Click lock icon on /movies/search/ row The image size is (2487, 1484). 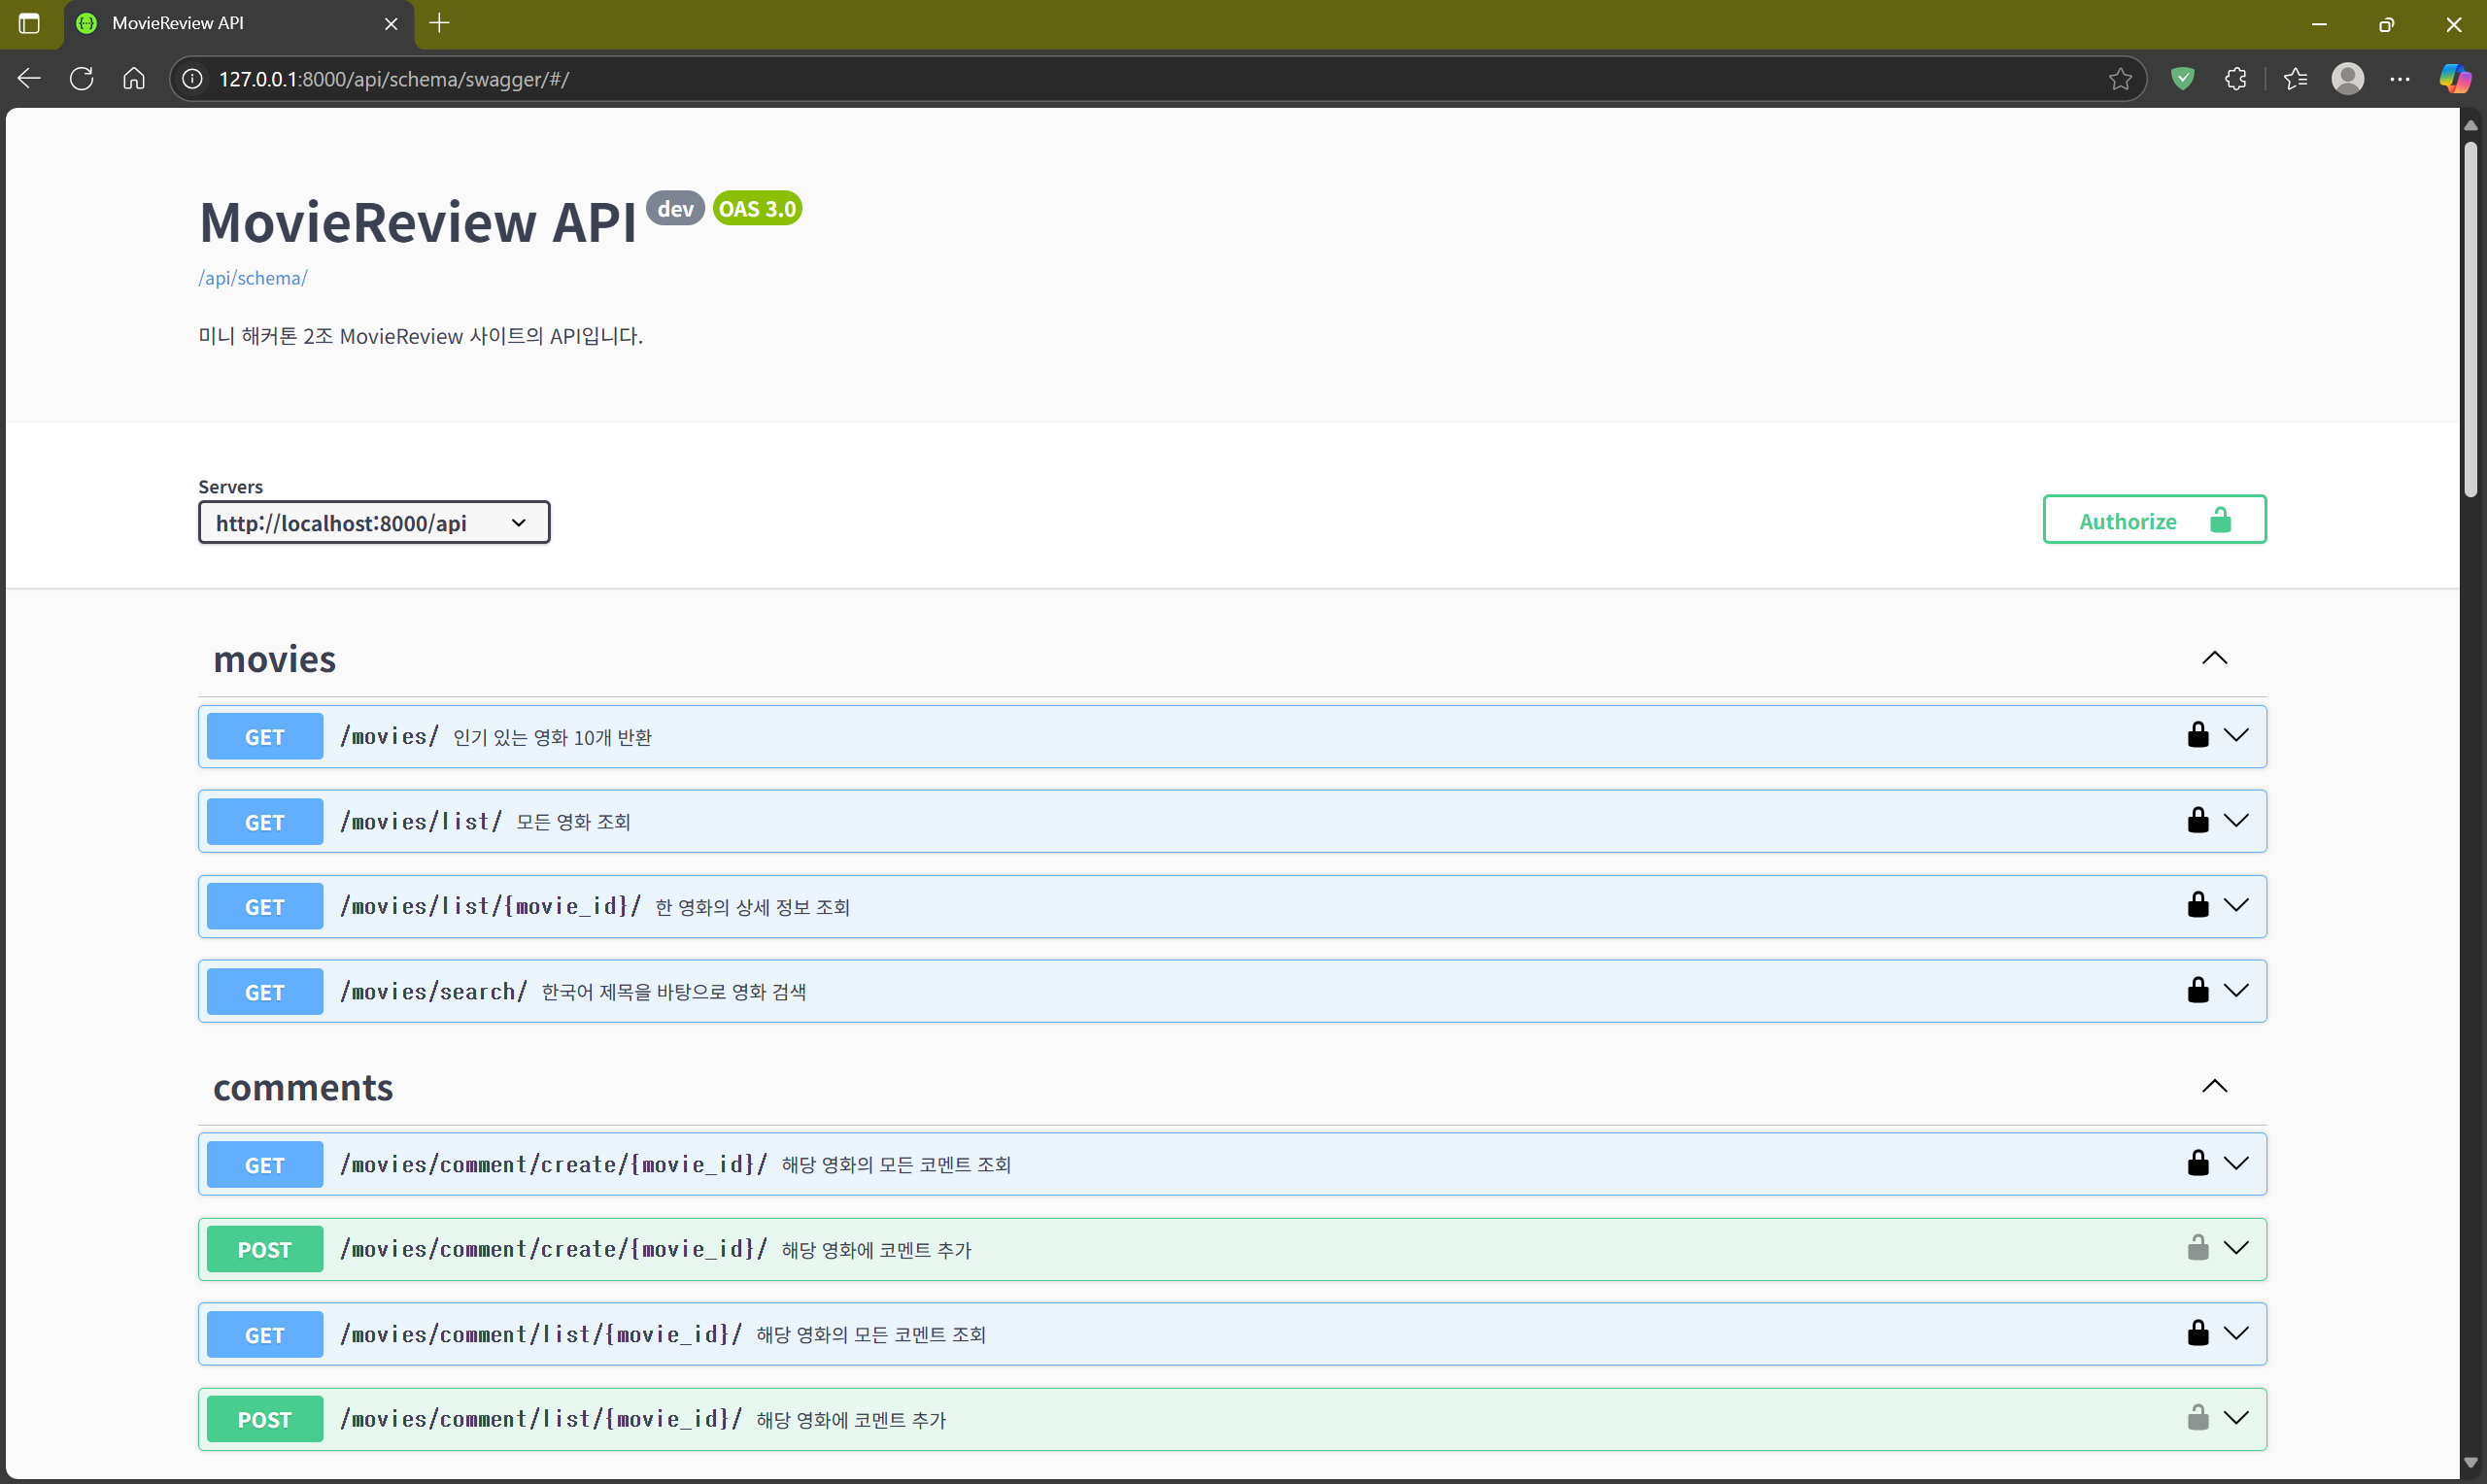click(x=2197, y=990)
